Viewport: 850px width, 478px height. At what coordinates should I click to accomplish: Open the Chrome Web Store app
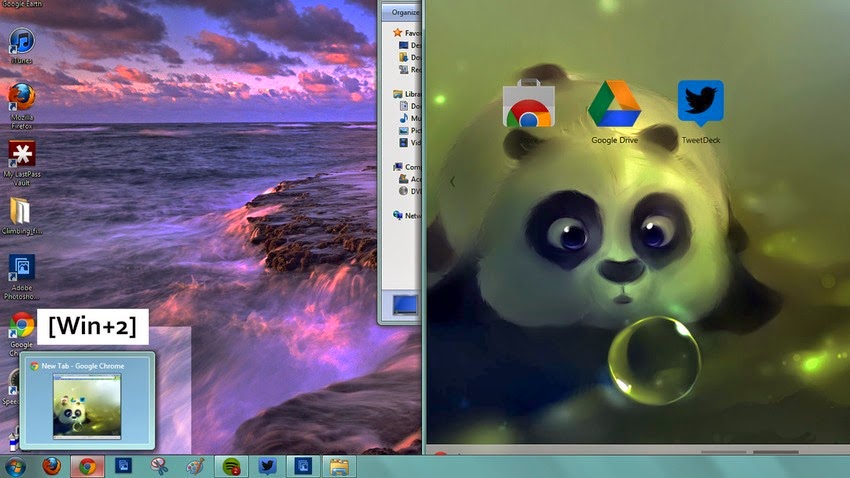pos(529,106)
